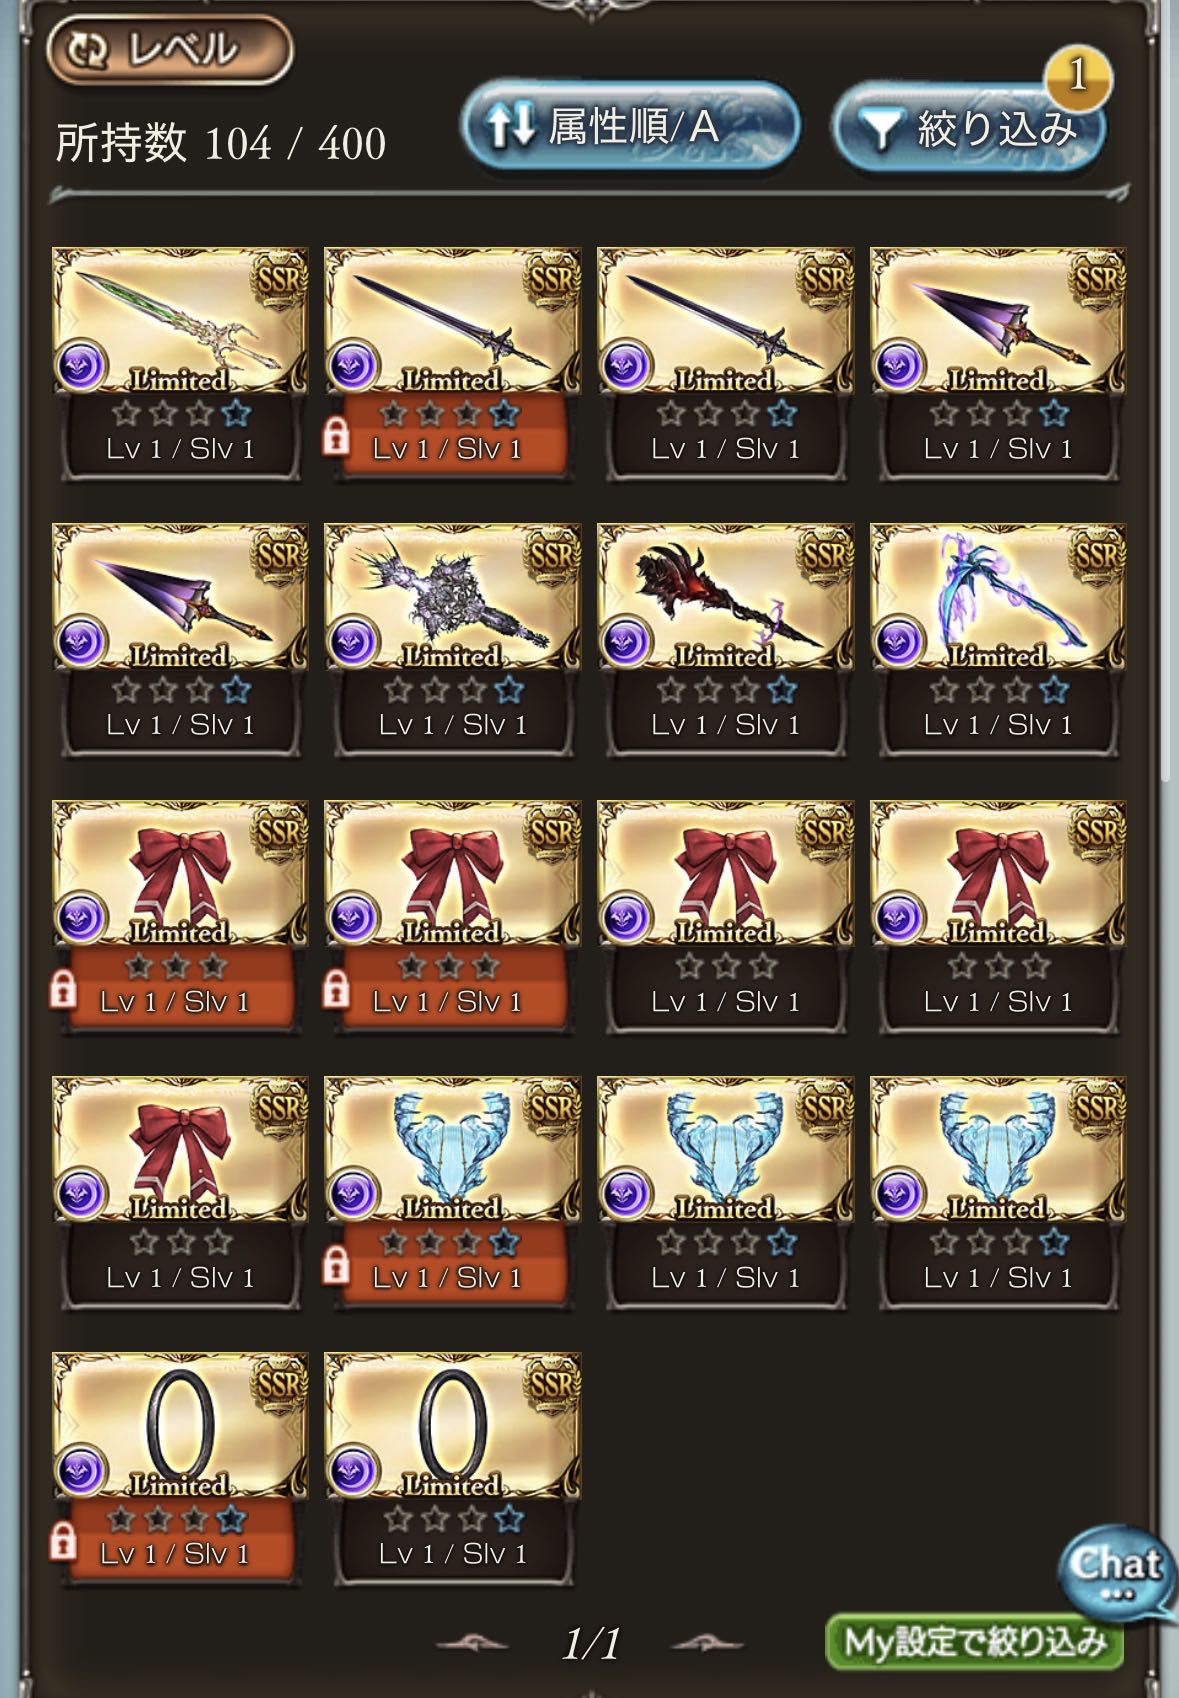Click lock icon on locked dark sword

(x=336, y=437)
